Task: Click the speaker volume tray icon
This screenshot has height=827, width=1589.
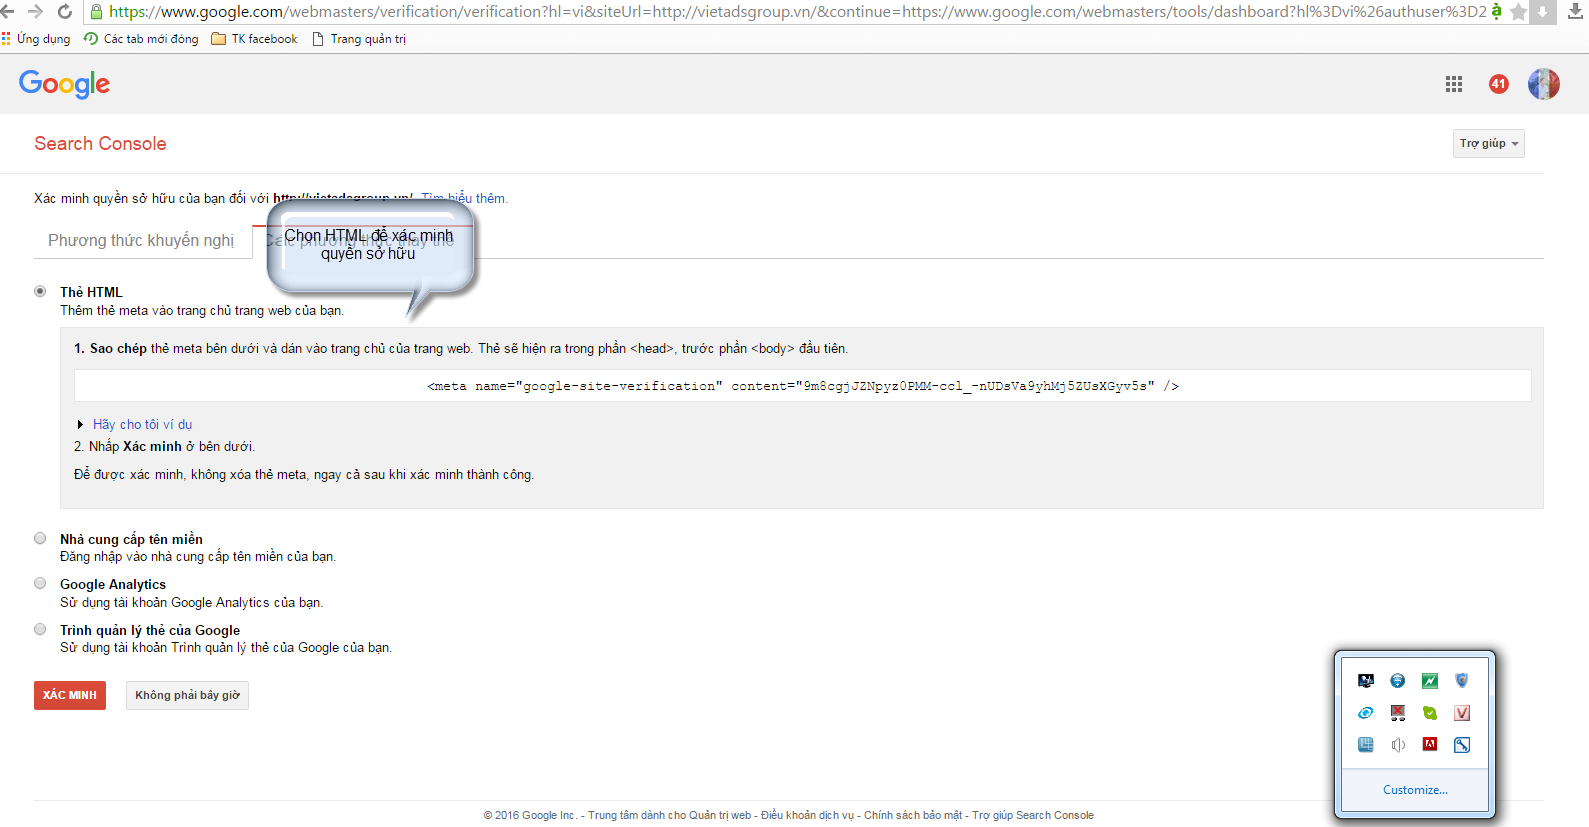Action: point(1398,744)
